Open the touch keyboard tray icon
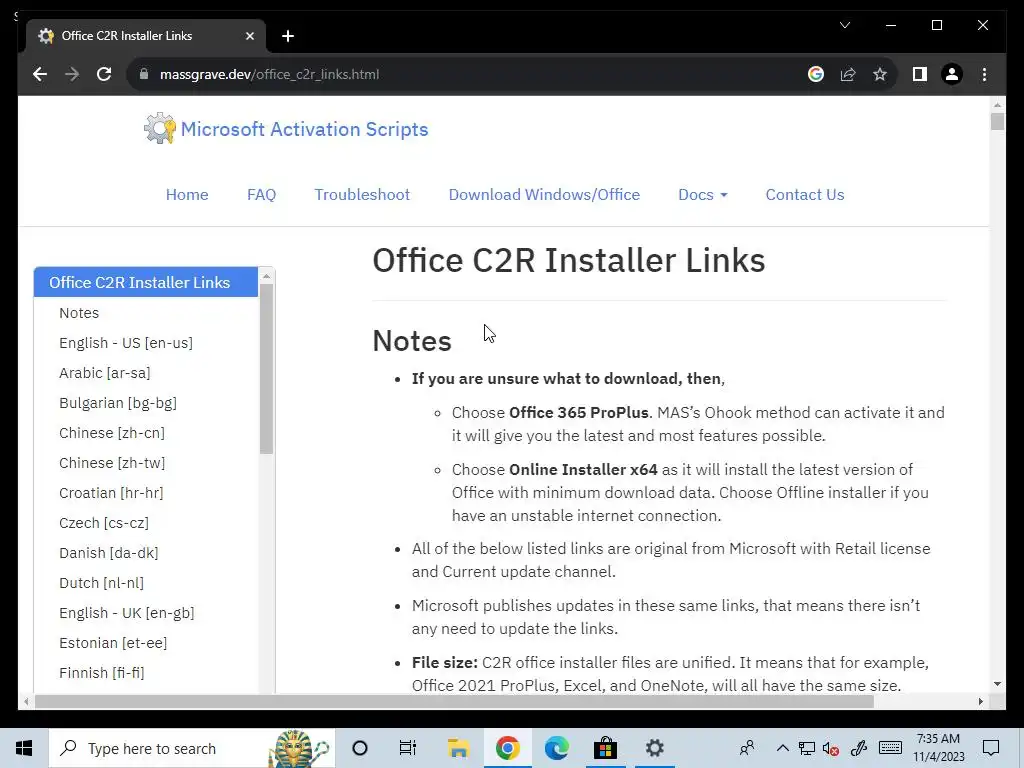1024x768 pixels. click(890, 748)
